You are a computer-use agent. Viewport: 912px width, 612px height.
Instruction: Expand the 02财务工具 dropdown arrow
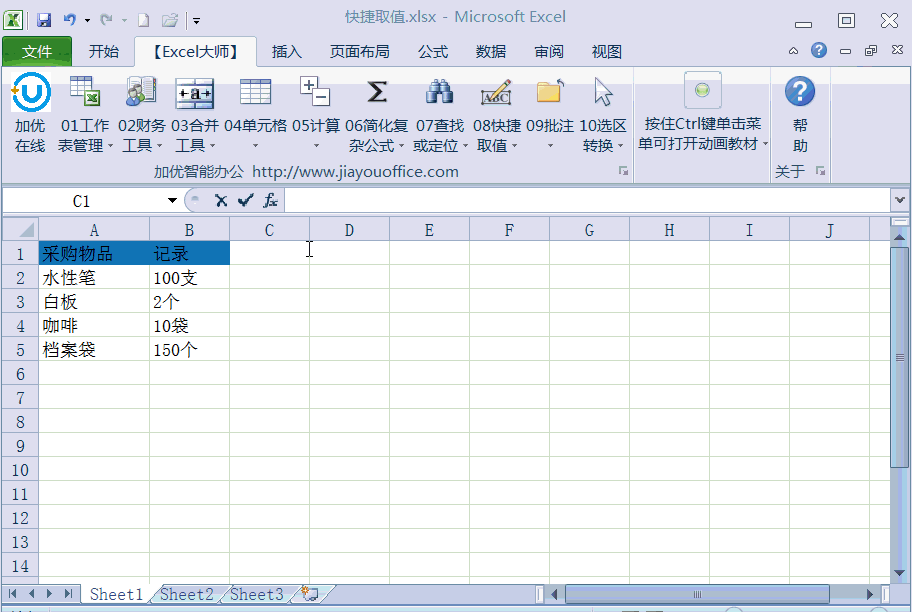(159, 145)
